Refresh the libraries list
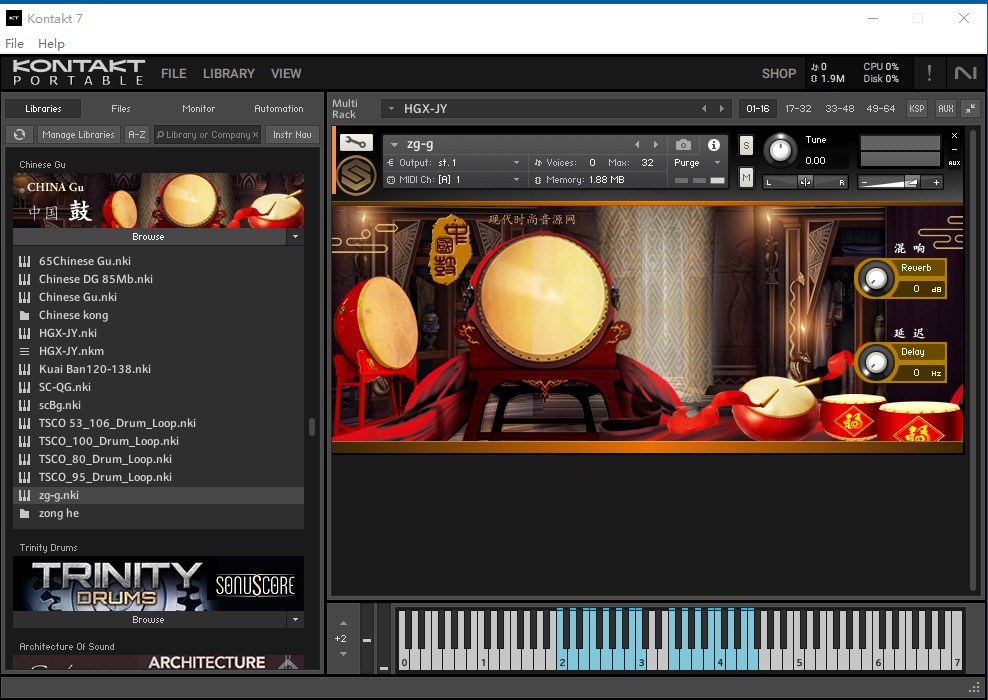 (x=20, y=134)
